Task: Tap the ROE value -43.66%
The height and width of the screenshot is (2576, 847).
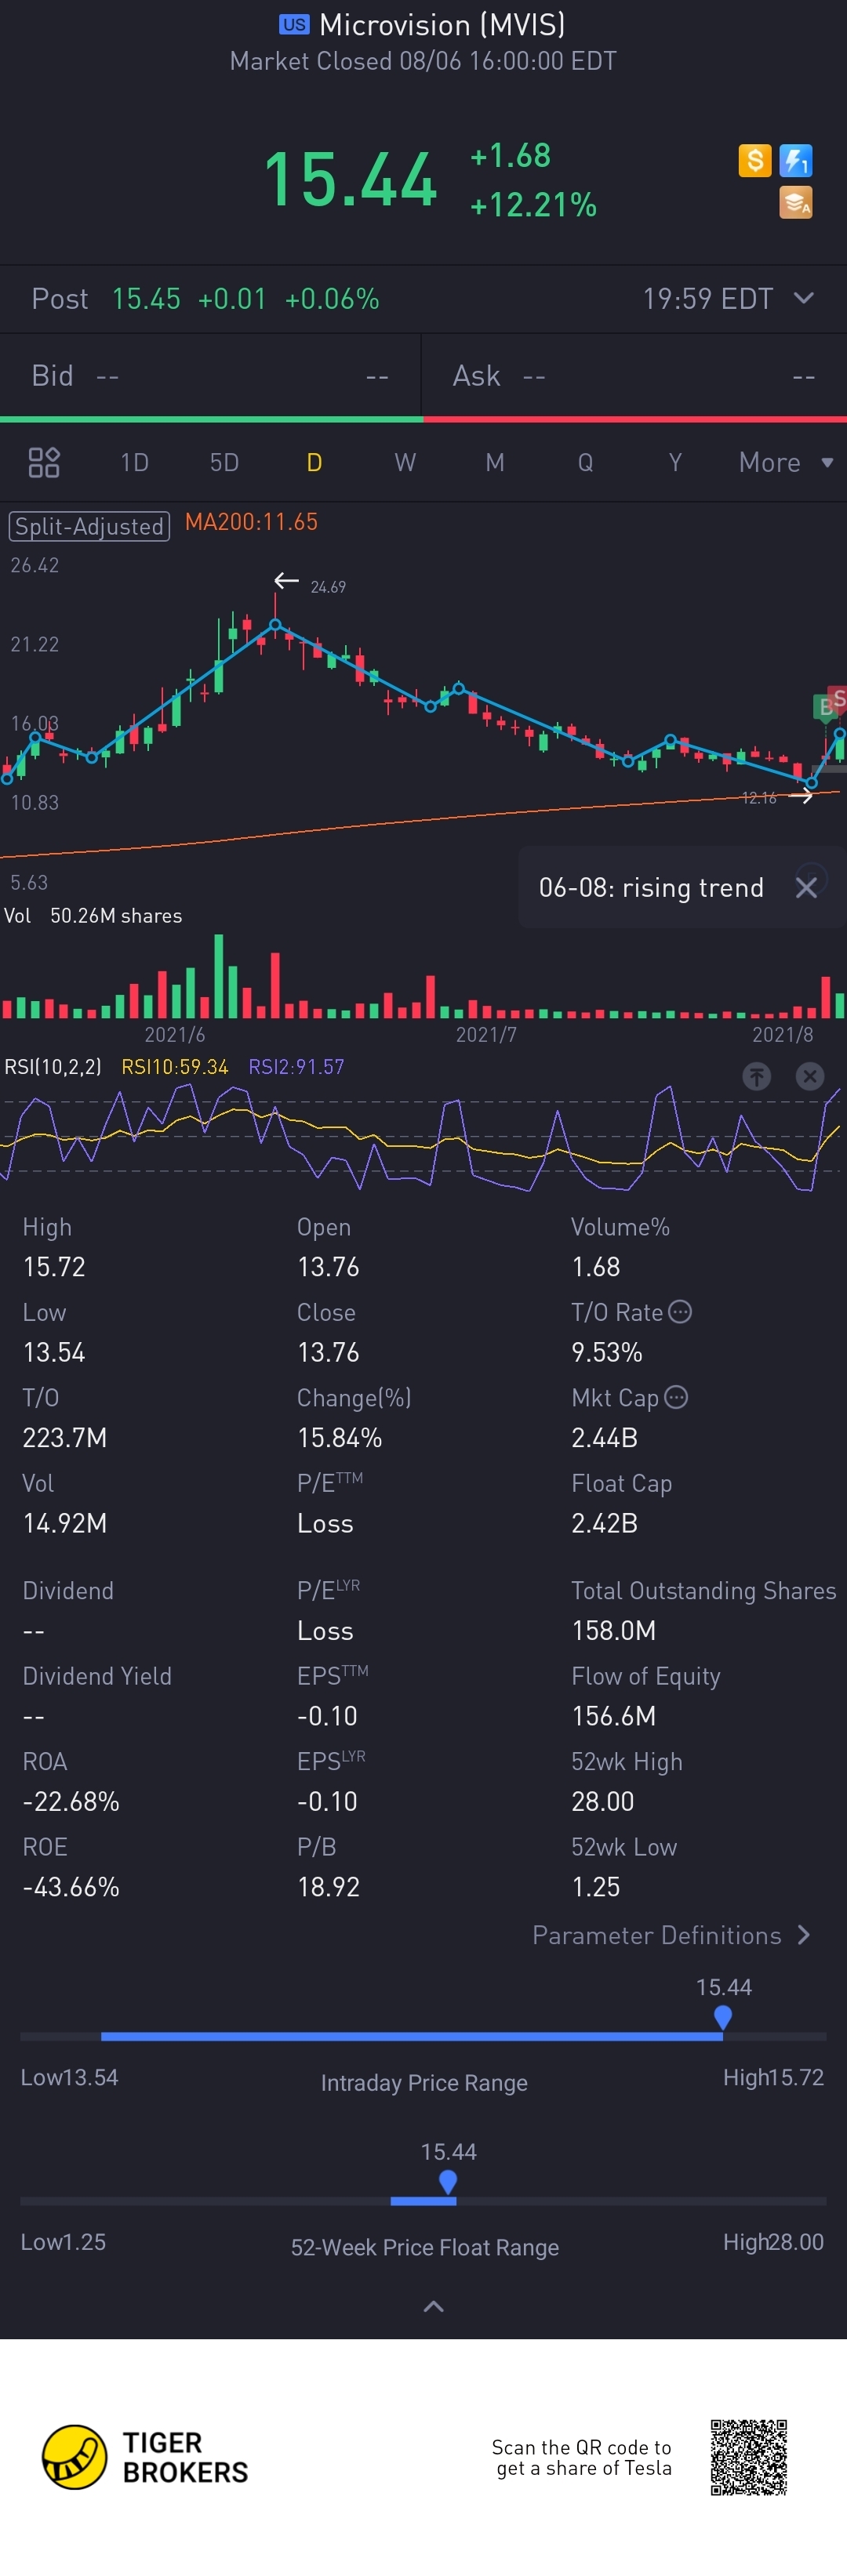Action: (x=71, y=1887)
